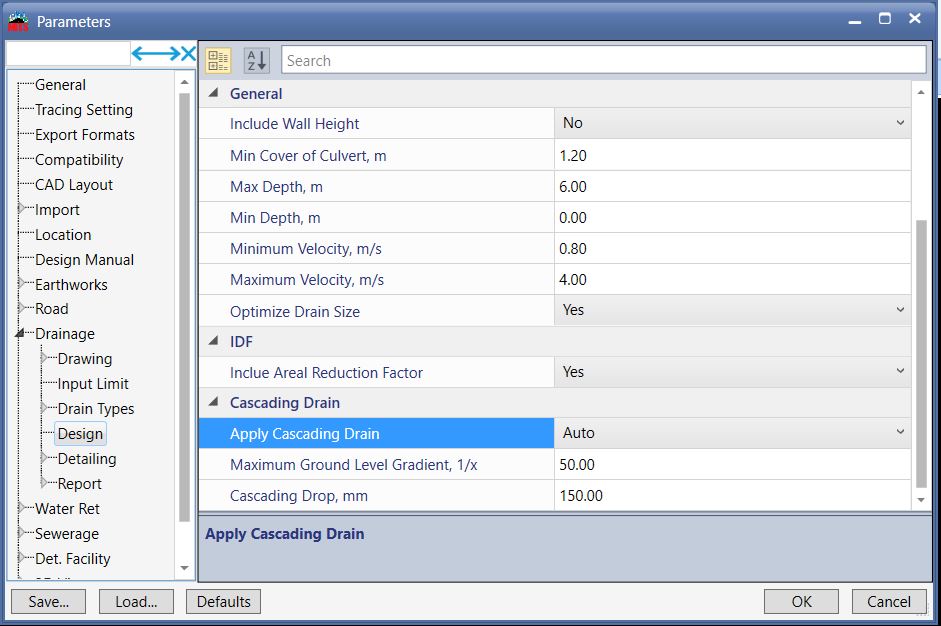Click the Load... button
The image size is (941, 626).
[136, 601]
